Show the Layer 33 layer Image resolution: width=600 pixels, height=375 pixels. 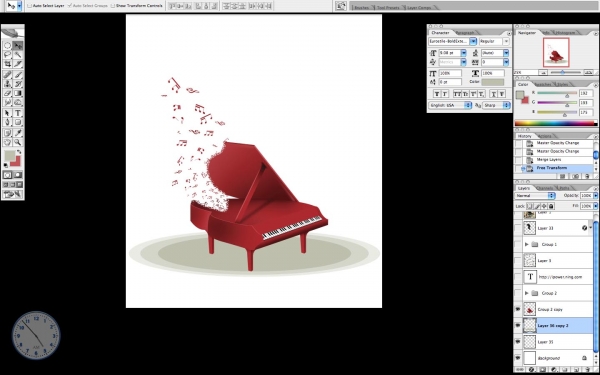[518, 228]
